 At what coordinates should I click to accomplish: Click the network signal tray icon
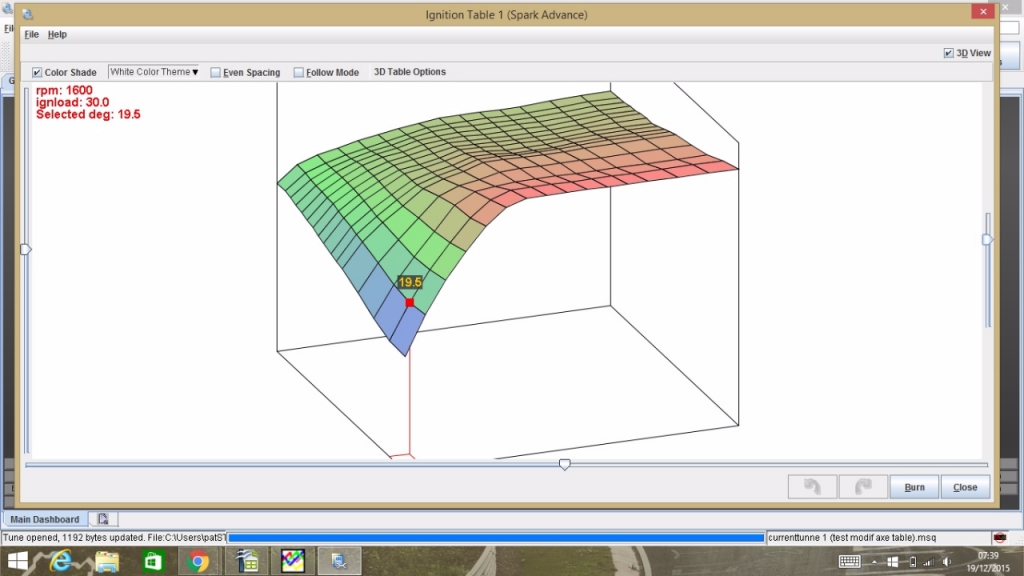[929, 562]
